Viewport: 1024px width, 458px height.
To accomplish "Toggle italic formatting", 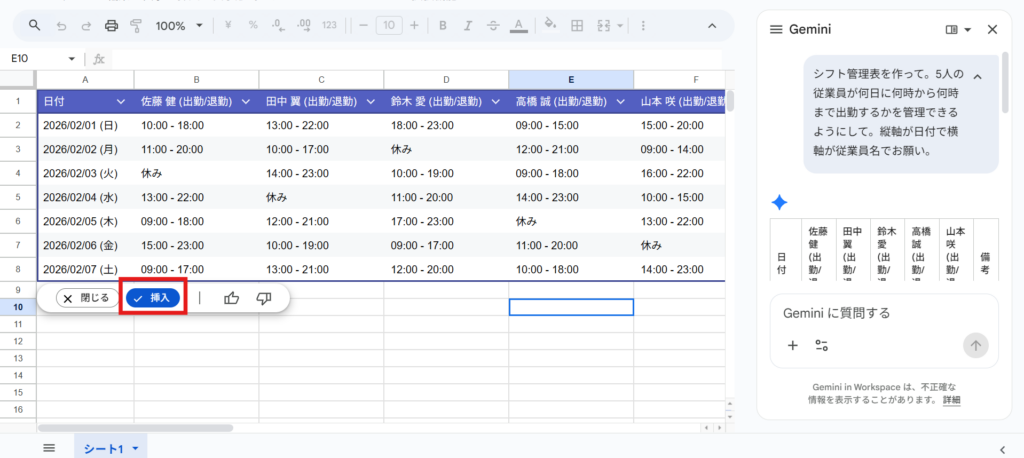I will point(467,25).
